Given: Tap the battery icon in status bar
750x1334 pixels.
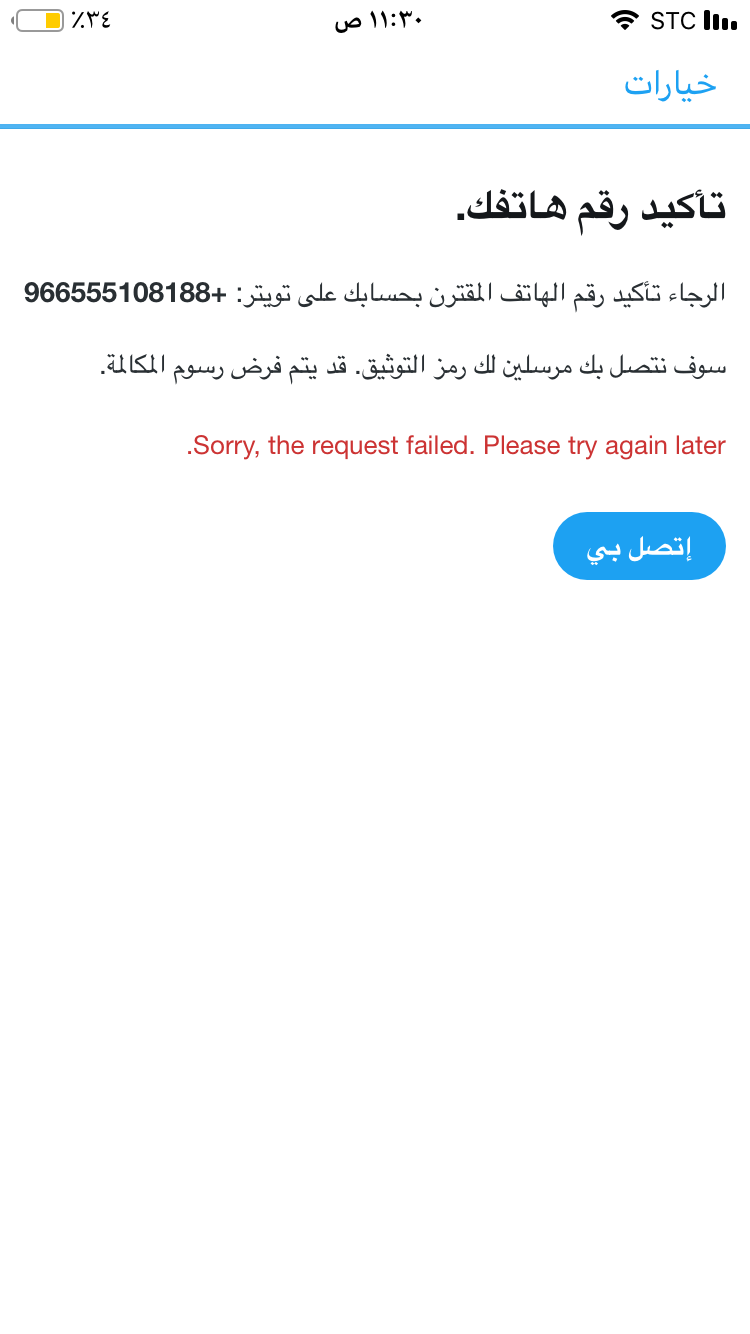Looking at the screenshot, I should click(x=38, y=20).
